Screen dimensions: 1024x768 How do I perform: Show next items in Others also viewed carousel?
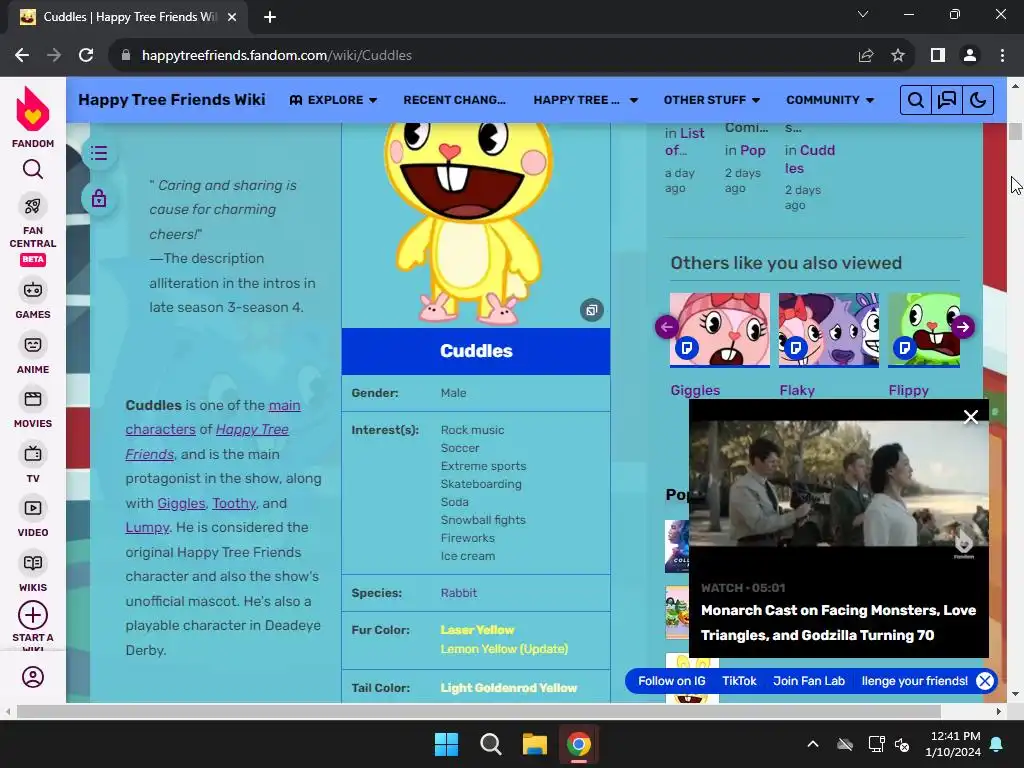click(x=963, y=327)
